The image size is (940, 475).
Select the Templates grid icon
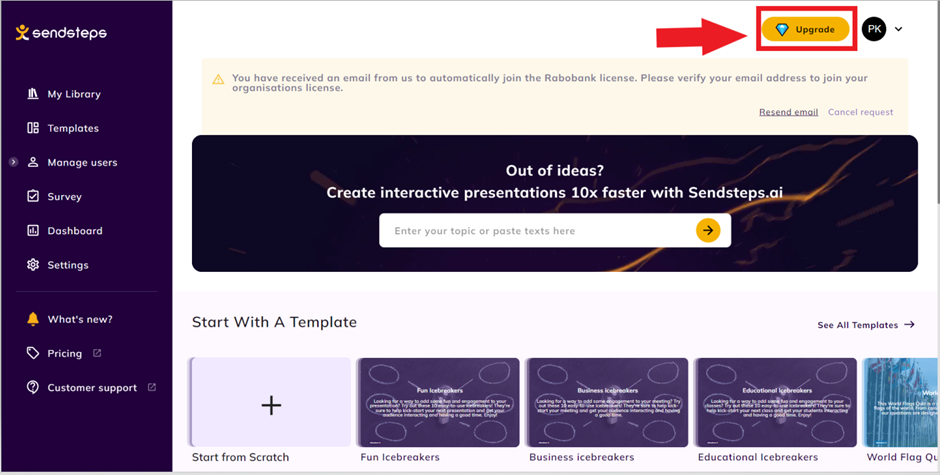click(x=33, y=128)
